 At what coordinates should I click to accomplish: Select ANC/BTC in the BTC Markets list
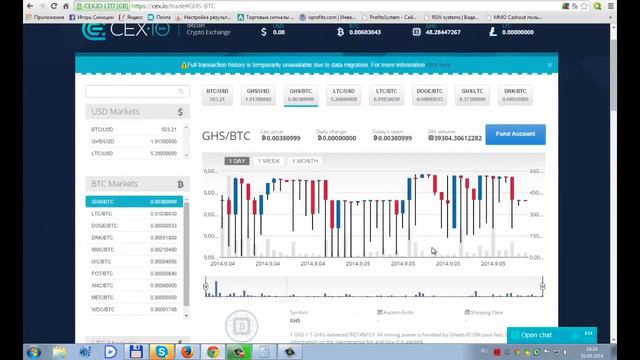(x=134, y=285)
